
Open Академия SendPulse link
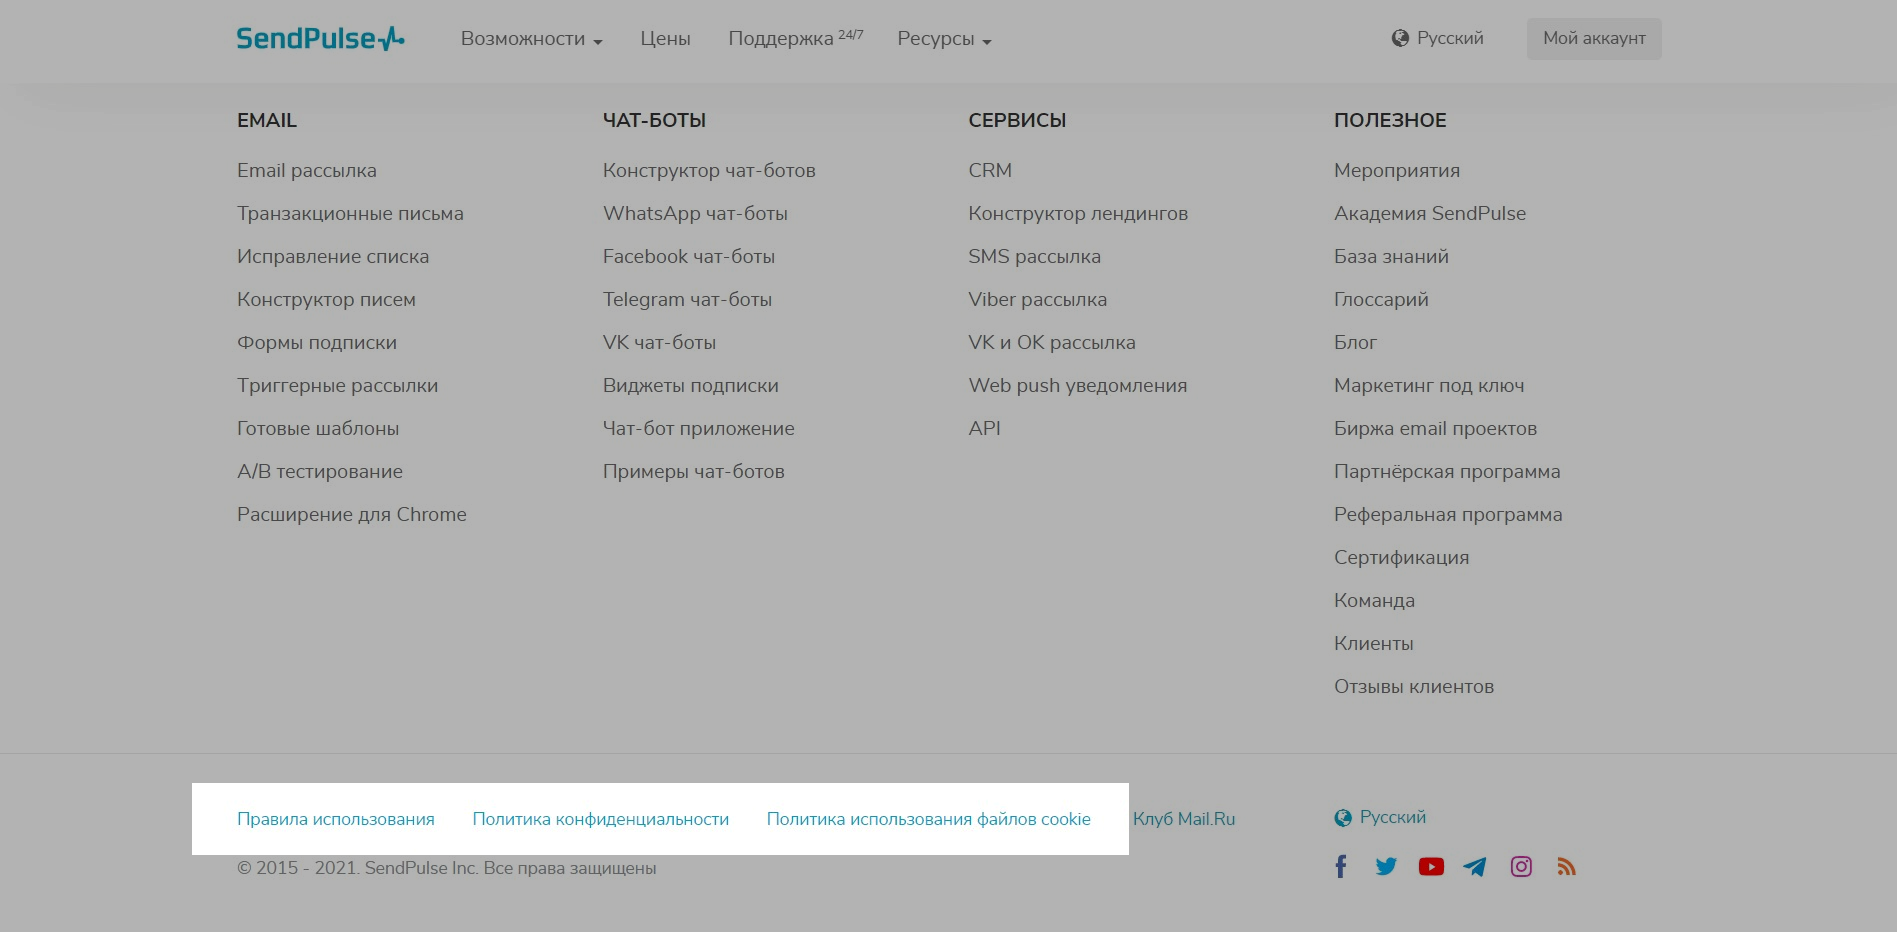tap(1430, 214)
